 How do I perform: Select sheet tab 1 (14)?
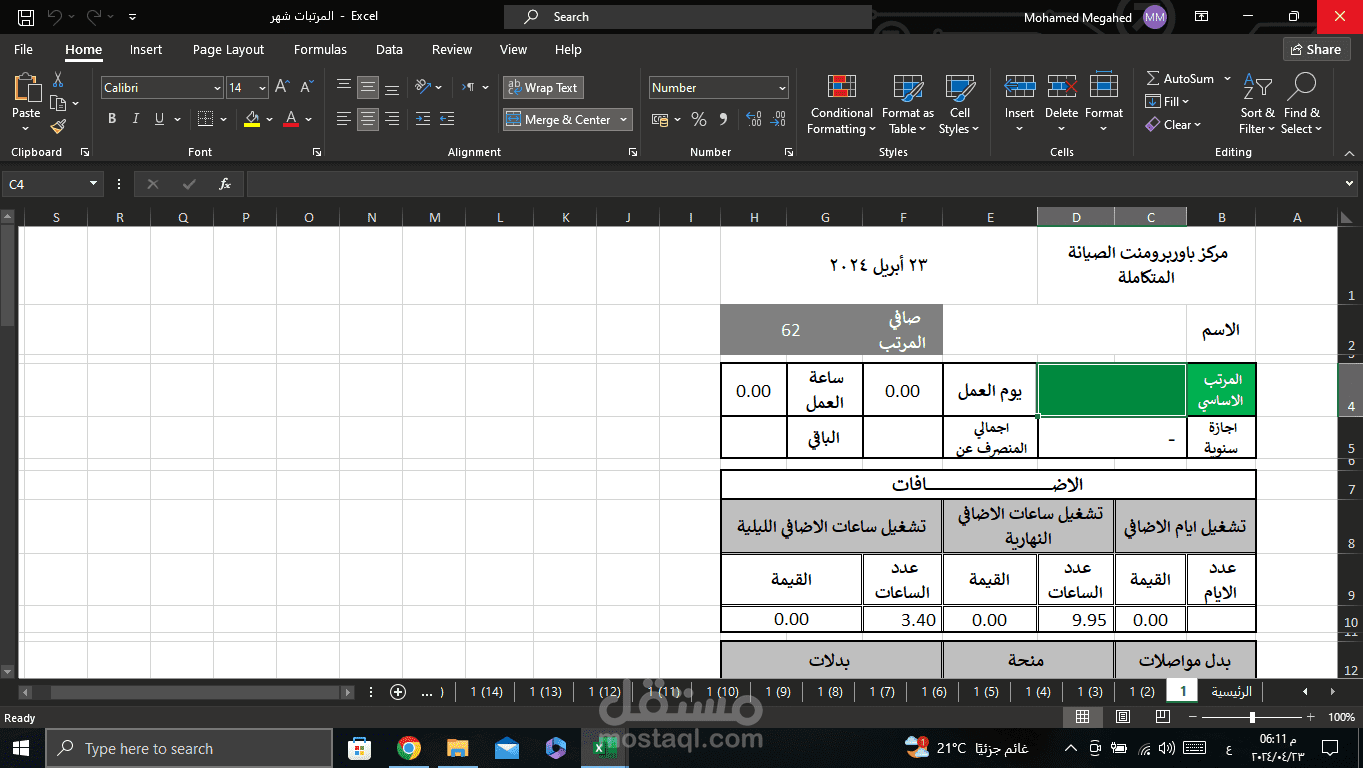click(486, 691)
